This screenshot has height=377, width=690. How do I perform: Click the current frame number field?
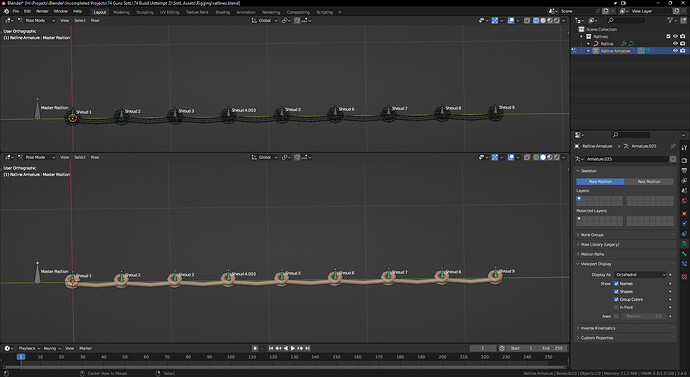point(483,348)
